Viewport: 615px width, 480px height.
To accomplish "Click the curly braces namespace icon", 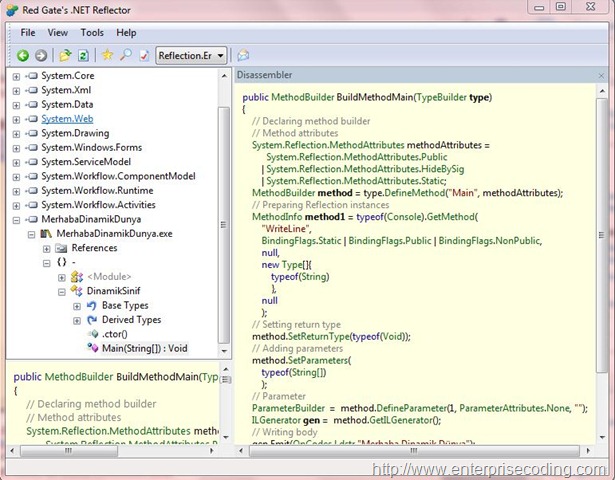I will [61, 262].
